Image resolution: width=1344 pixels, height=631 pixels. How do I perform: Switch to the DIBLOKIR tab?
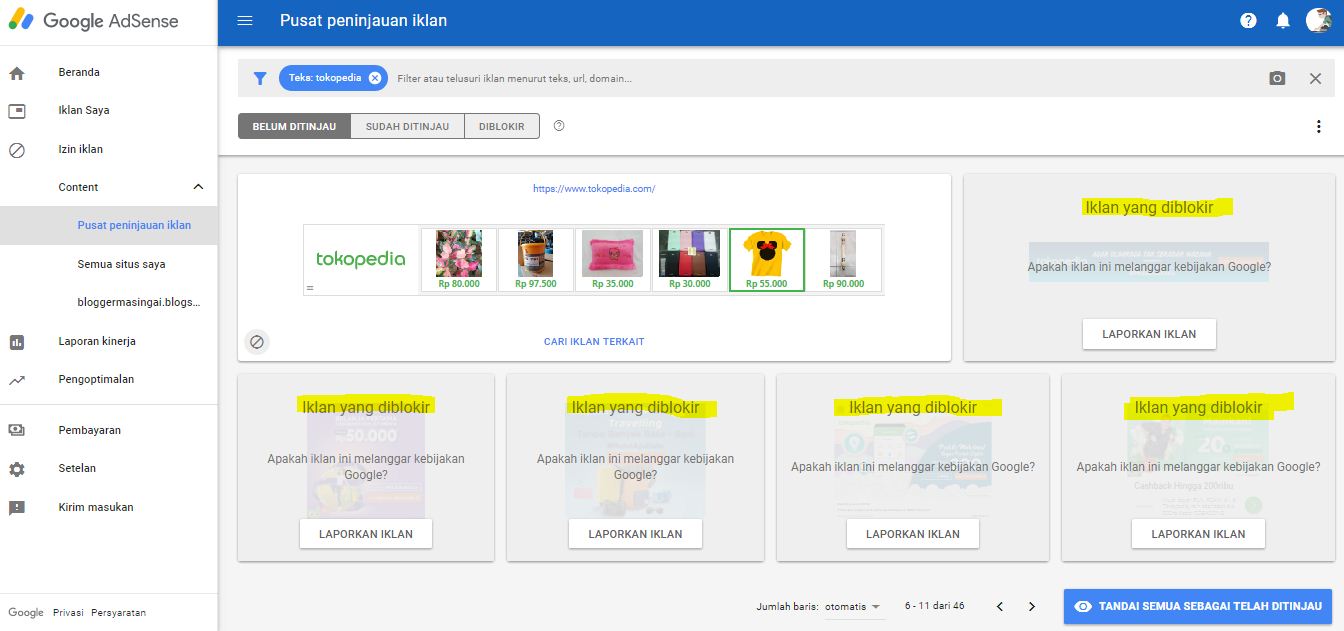pyautogui.click(x=502, y=126)
